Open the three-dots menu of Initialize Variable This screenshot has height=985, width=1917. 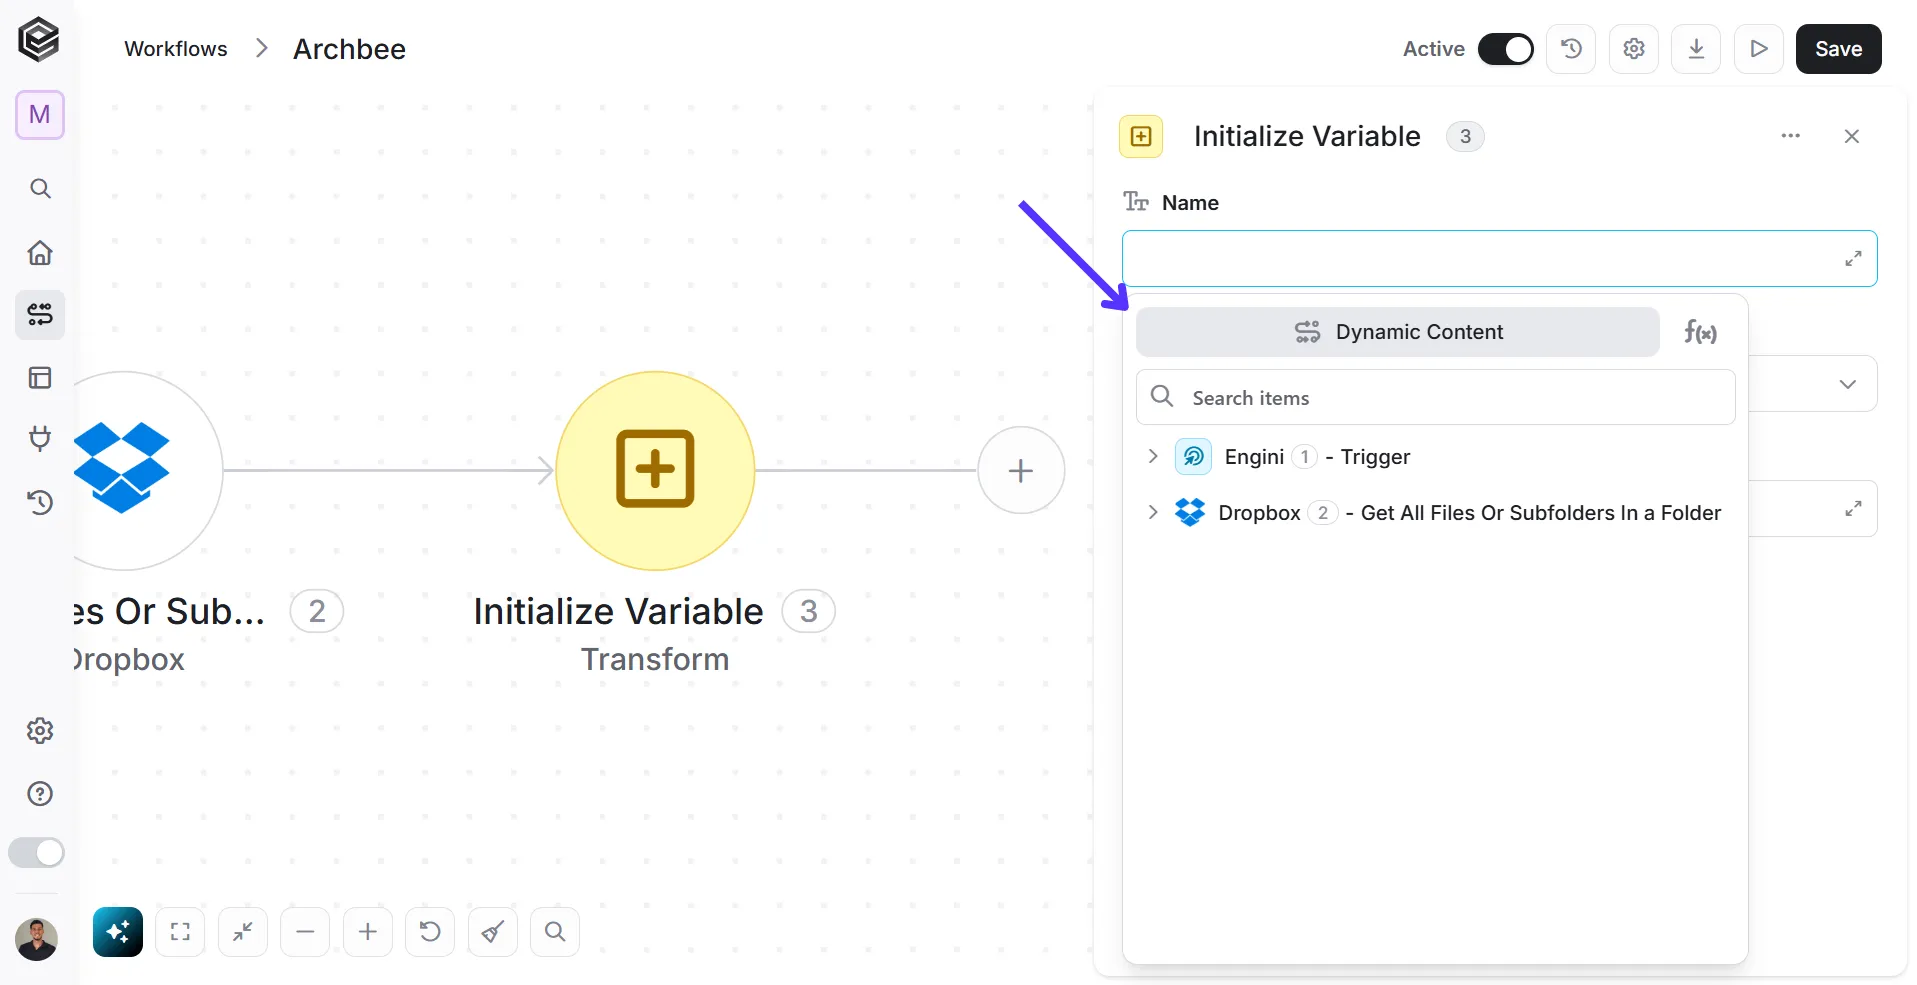1790,136
